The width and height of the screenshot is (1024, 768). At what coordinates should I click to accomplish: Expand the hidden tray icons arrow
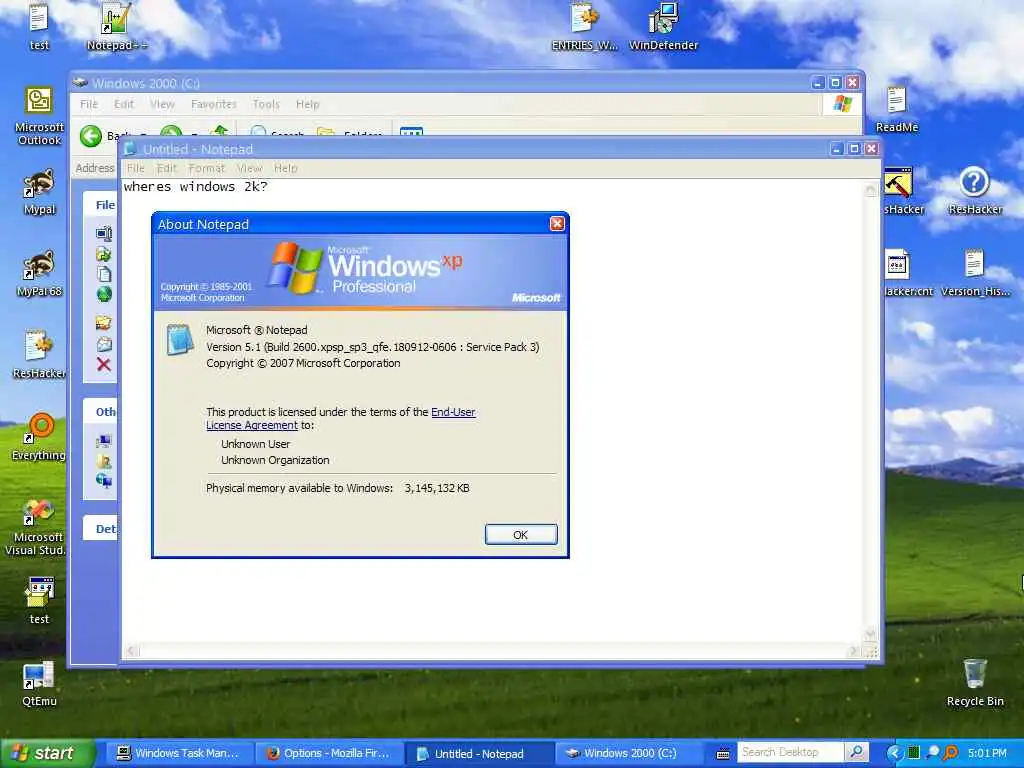[894, 753]
